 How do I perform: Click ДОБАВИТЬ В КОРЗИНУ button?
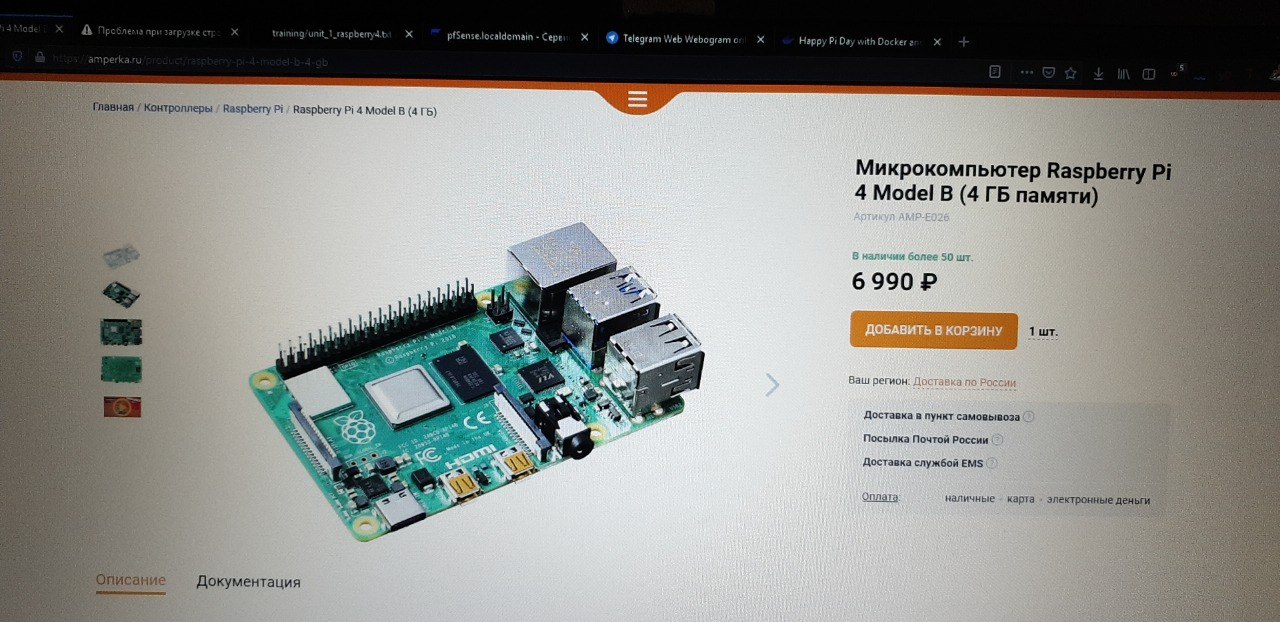pos(934,331)
